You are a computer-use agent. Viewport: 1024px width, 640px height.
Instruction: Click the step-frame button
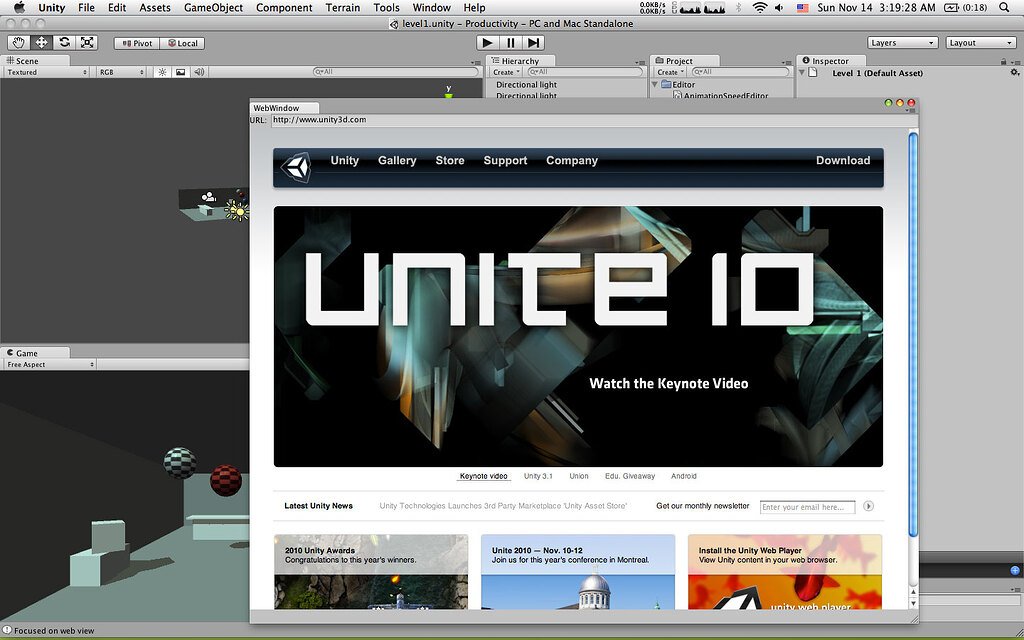[536, 42]
